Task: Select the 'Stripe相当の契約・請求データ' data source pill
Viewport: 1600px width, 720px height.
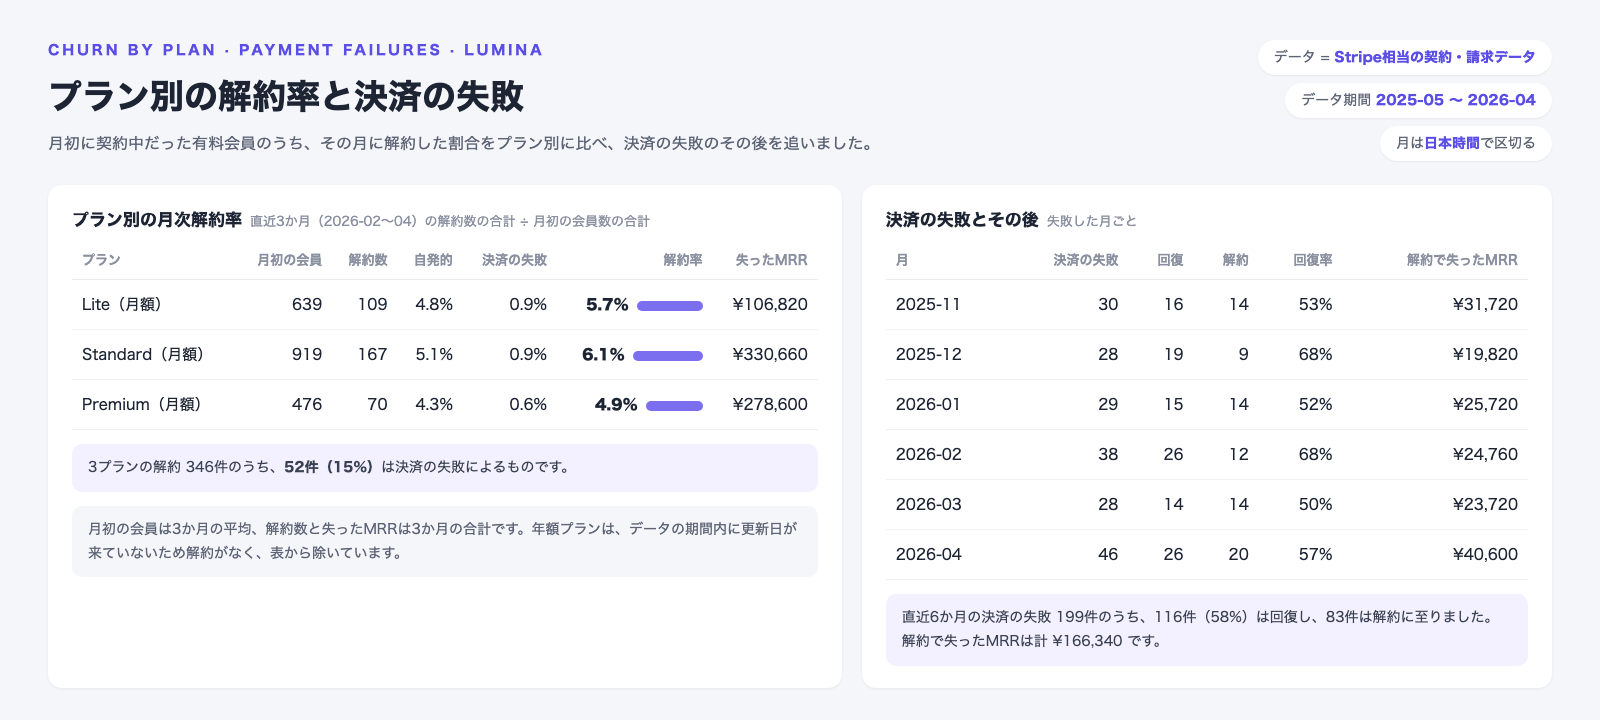Action: pos(1404,57)
